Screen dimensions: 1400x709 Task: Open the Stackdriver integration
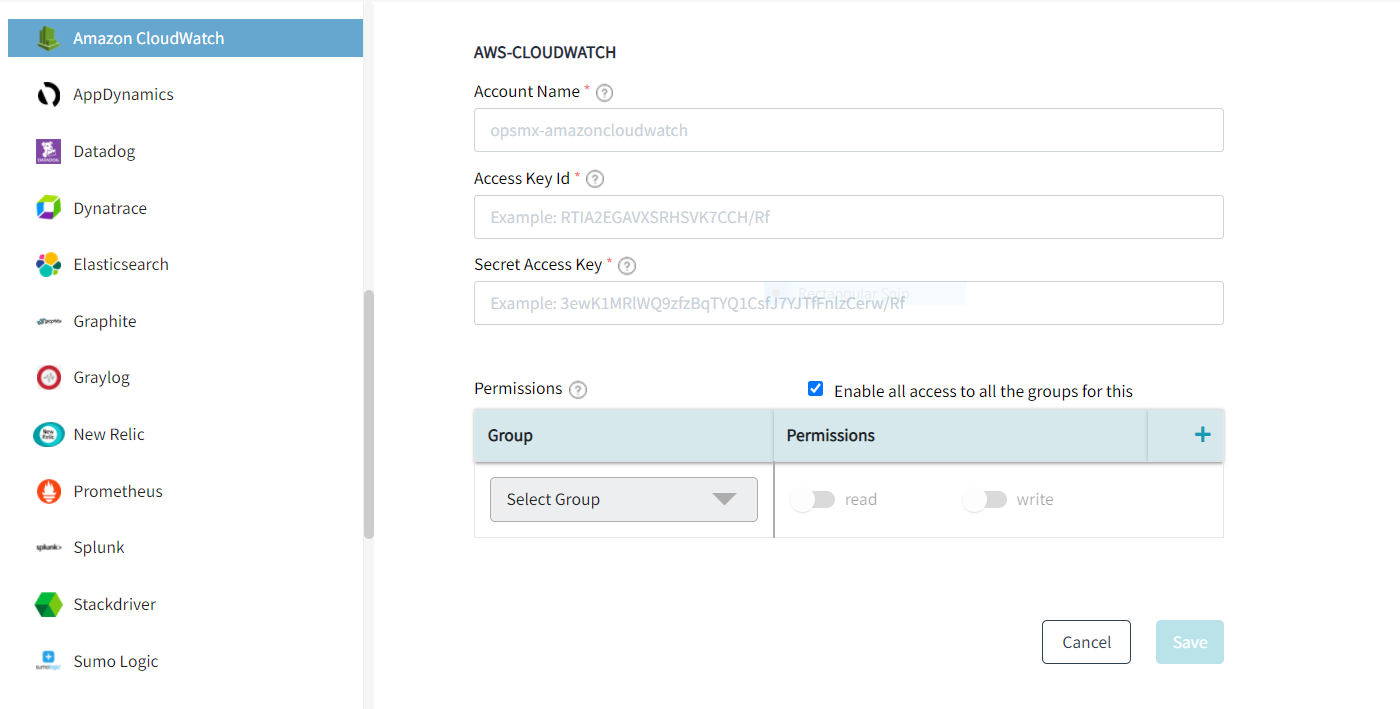tap(47, 604)
